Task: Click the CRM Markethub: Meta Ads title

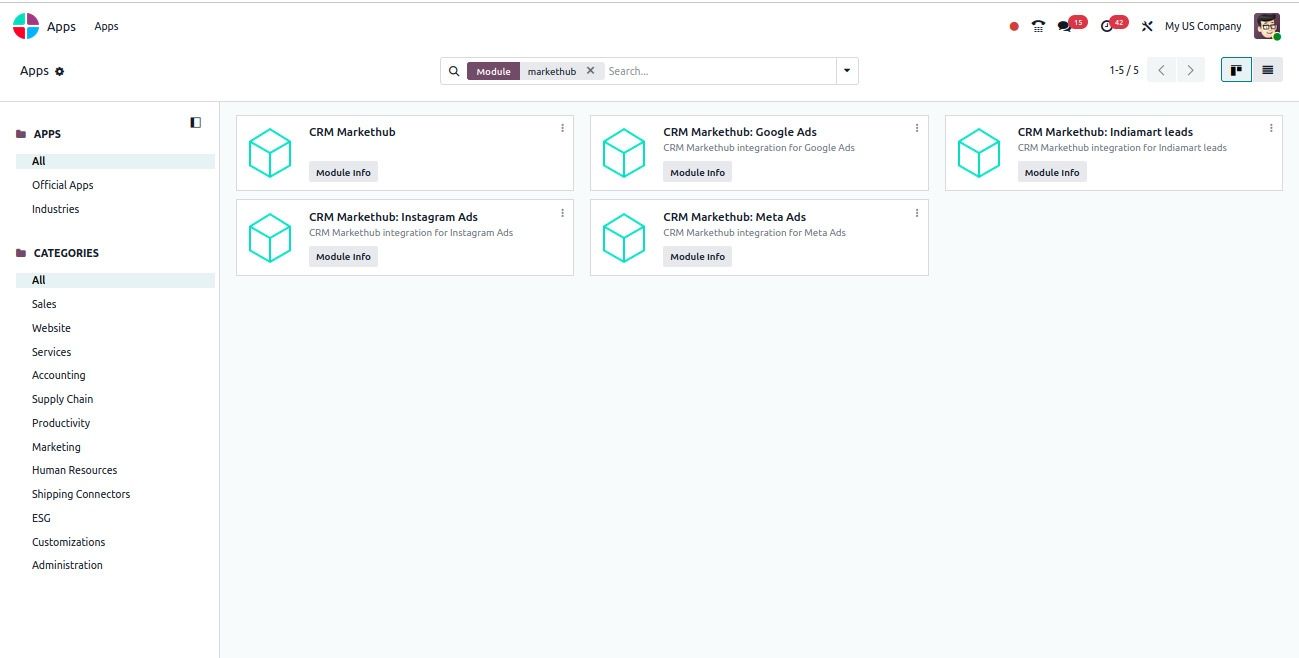Action: [734, 217]
